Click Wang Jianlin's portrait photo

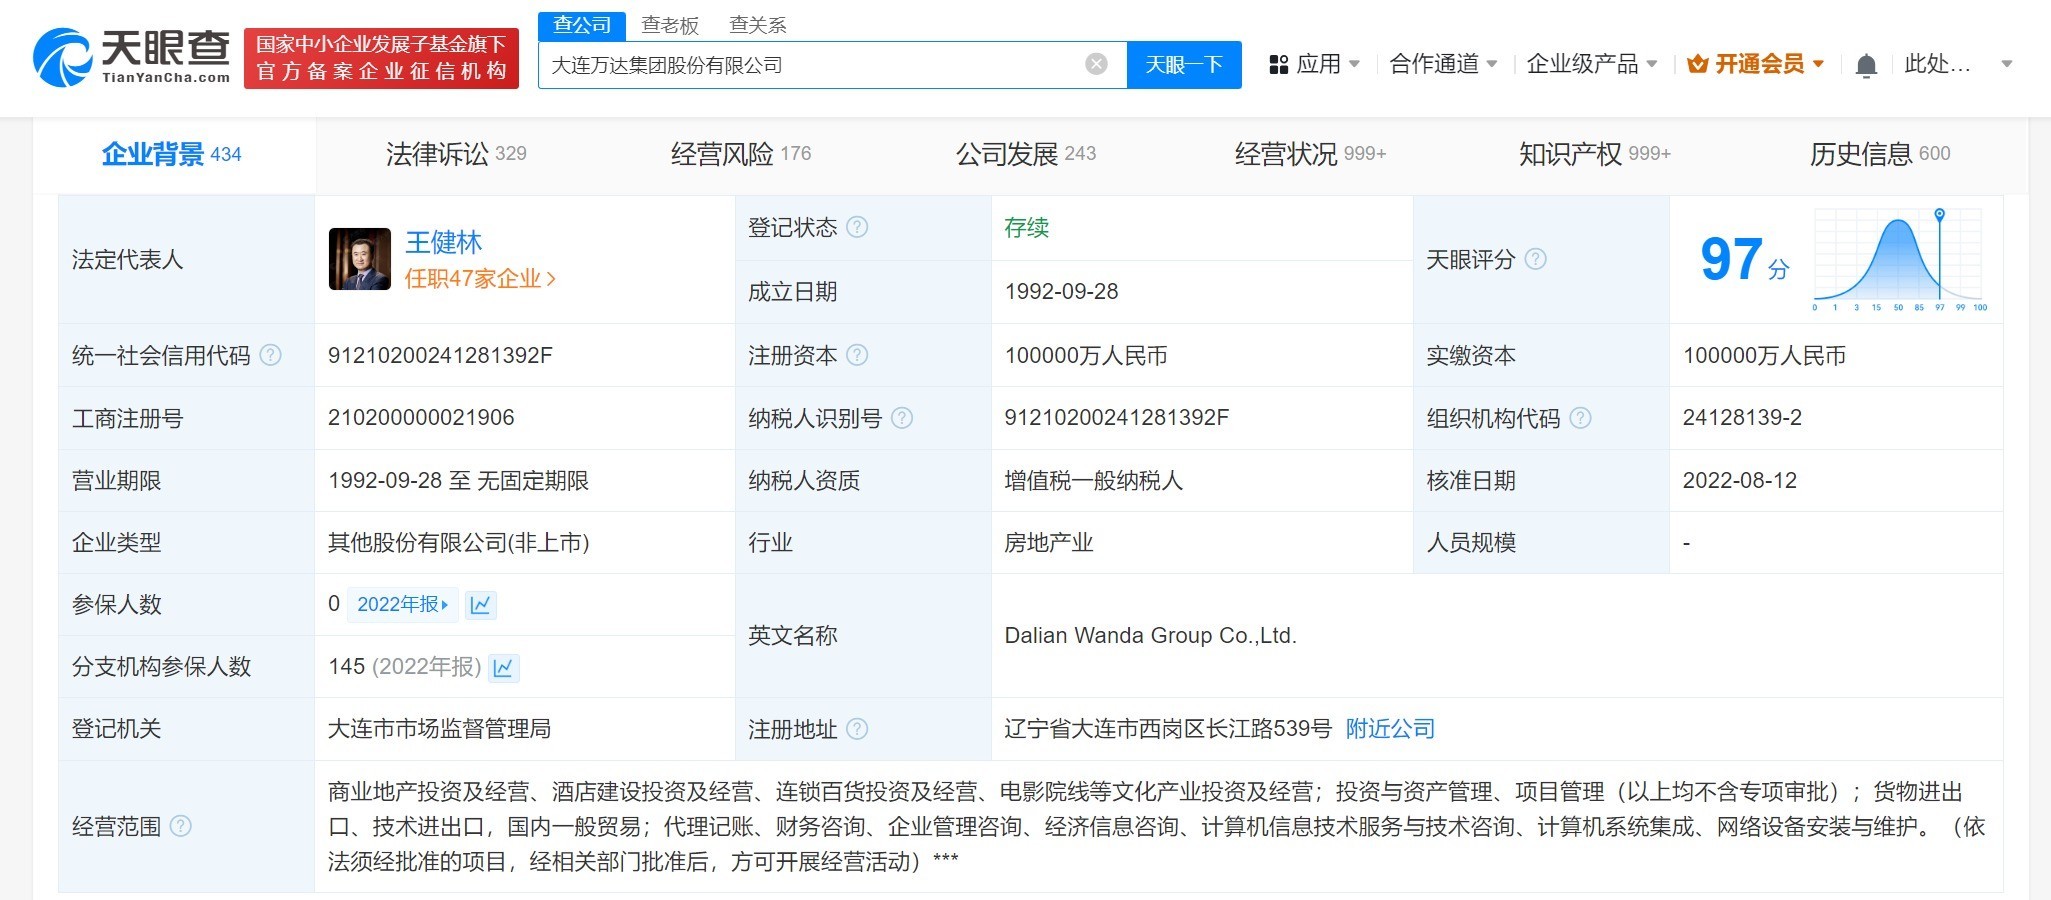pyautogui.click(x=359, y=259)
